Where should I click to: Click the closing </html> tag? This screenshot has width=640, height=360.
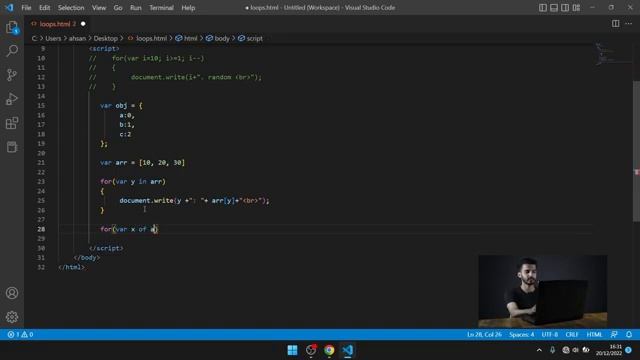tap(72, 267)
